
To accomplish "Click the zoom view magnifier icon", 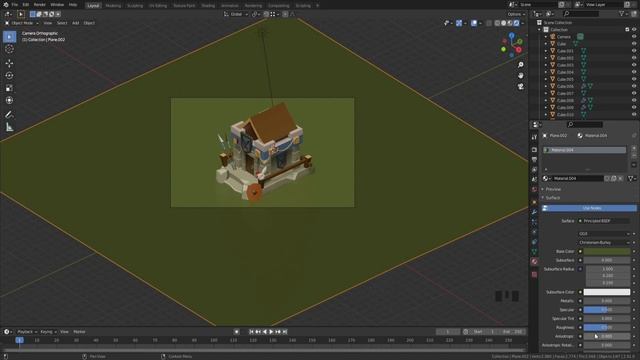I will point(520,65).
